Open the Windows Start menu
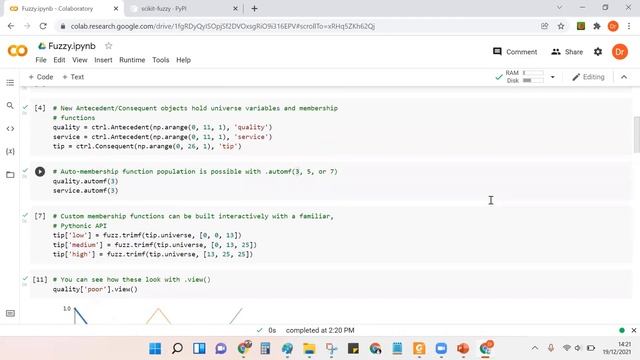This screenshot has height=360, width=640. pyautogui.click(x=155, y=349)
